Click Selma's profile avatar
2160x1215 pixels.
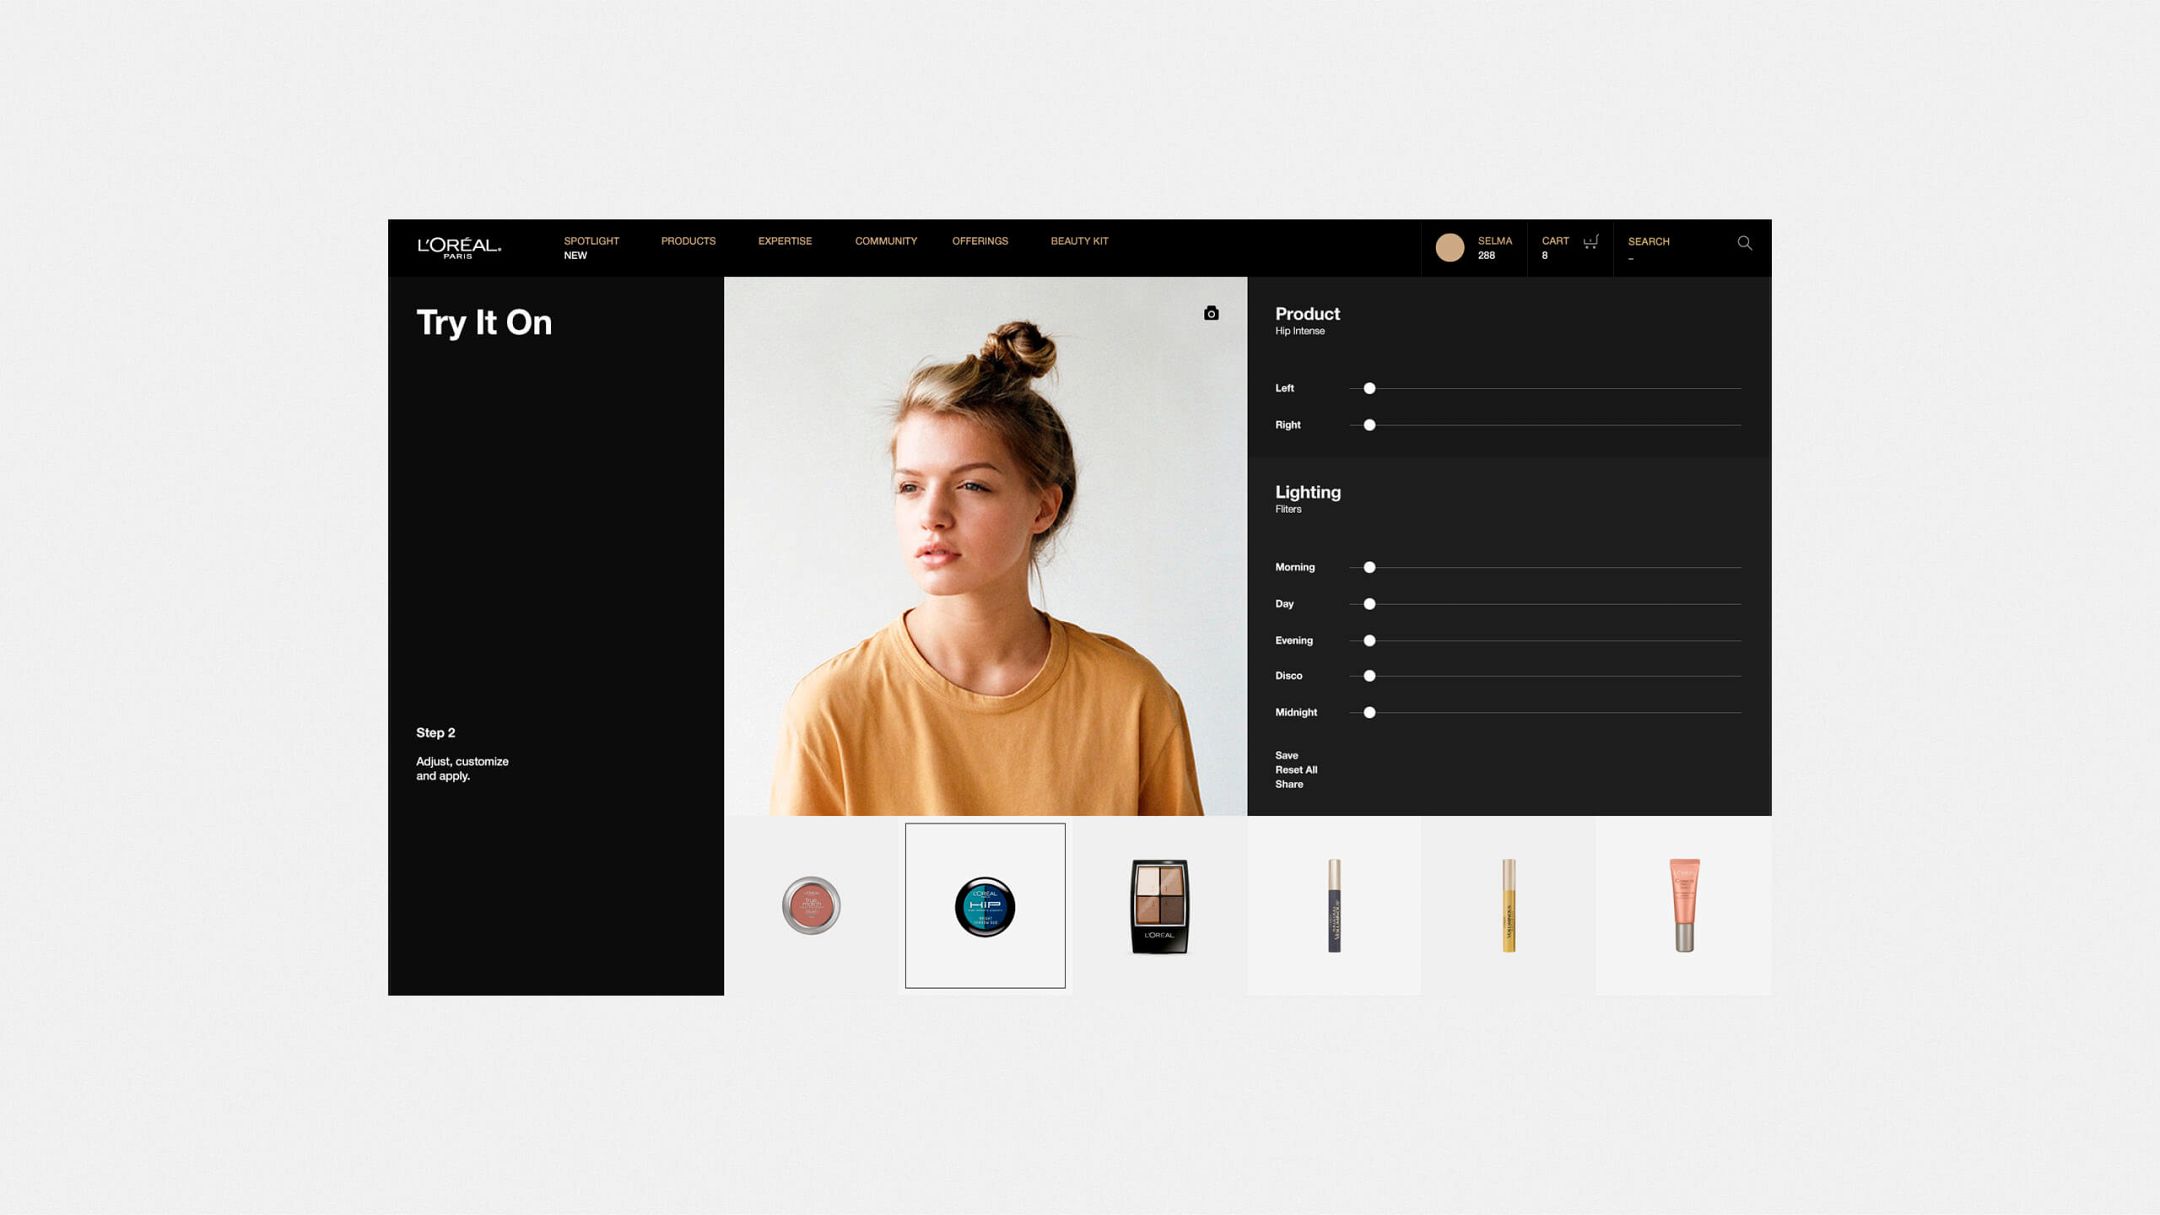pos(1449,248)
